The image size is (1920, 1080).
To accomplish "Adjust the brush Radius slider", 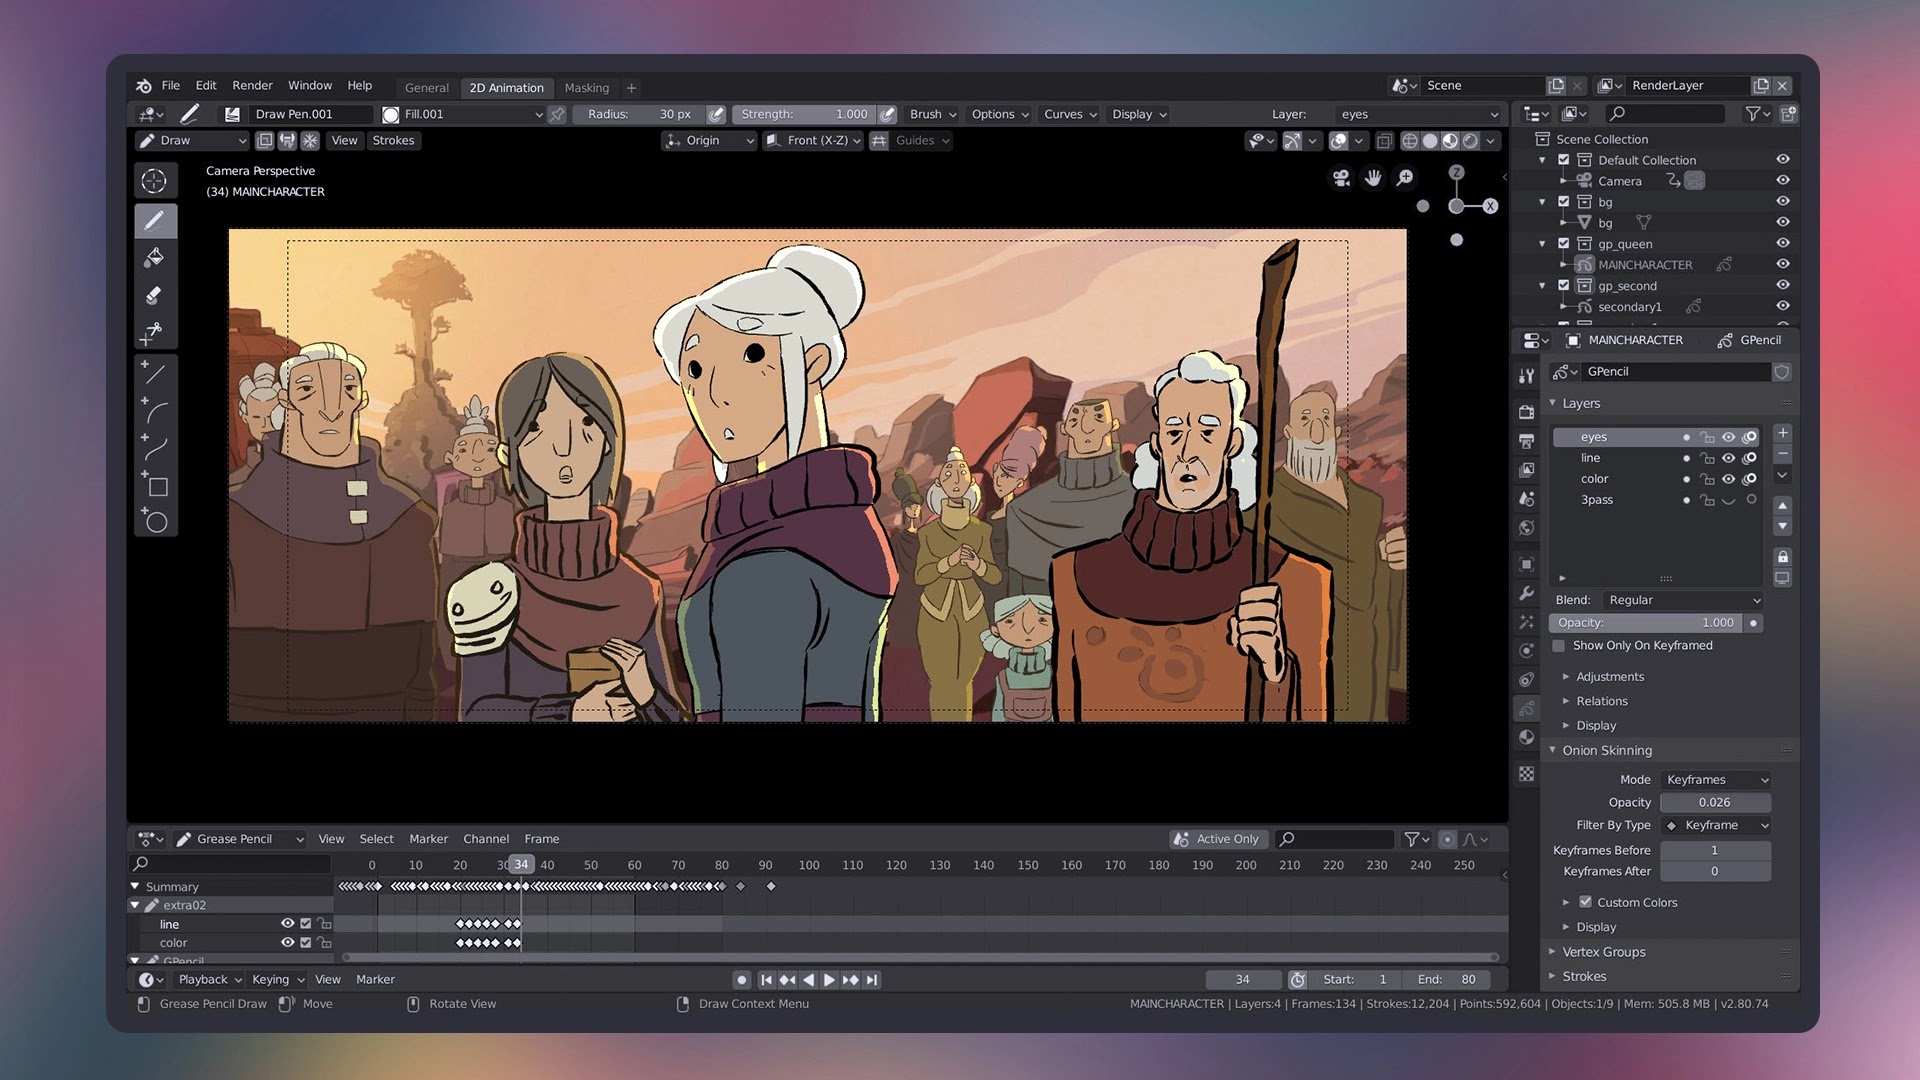I will pos(640,115).
